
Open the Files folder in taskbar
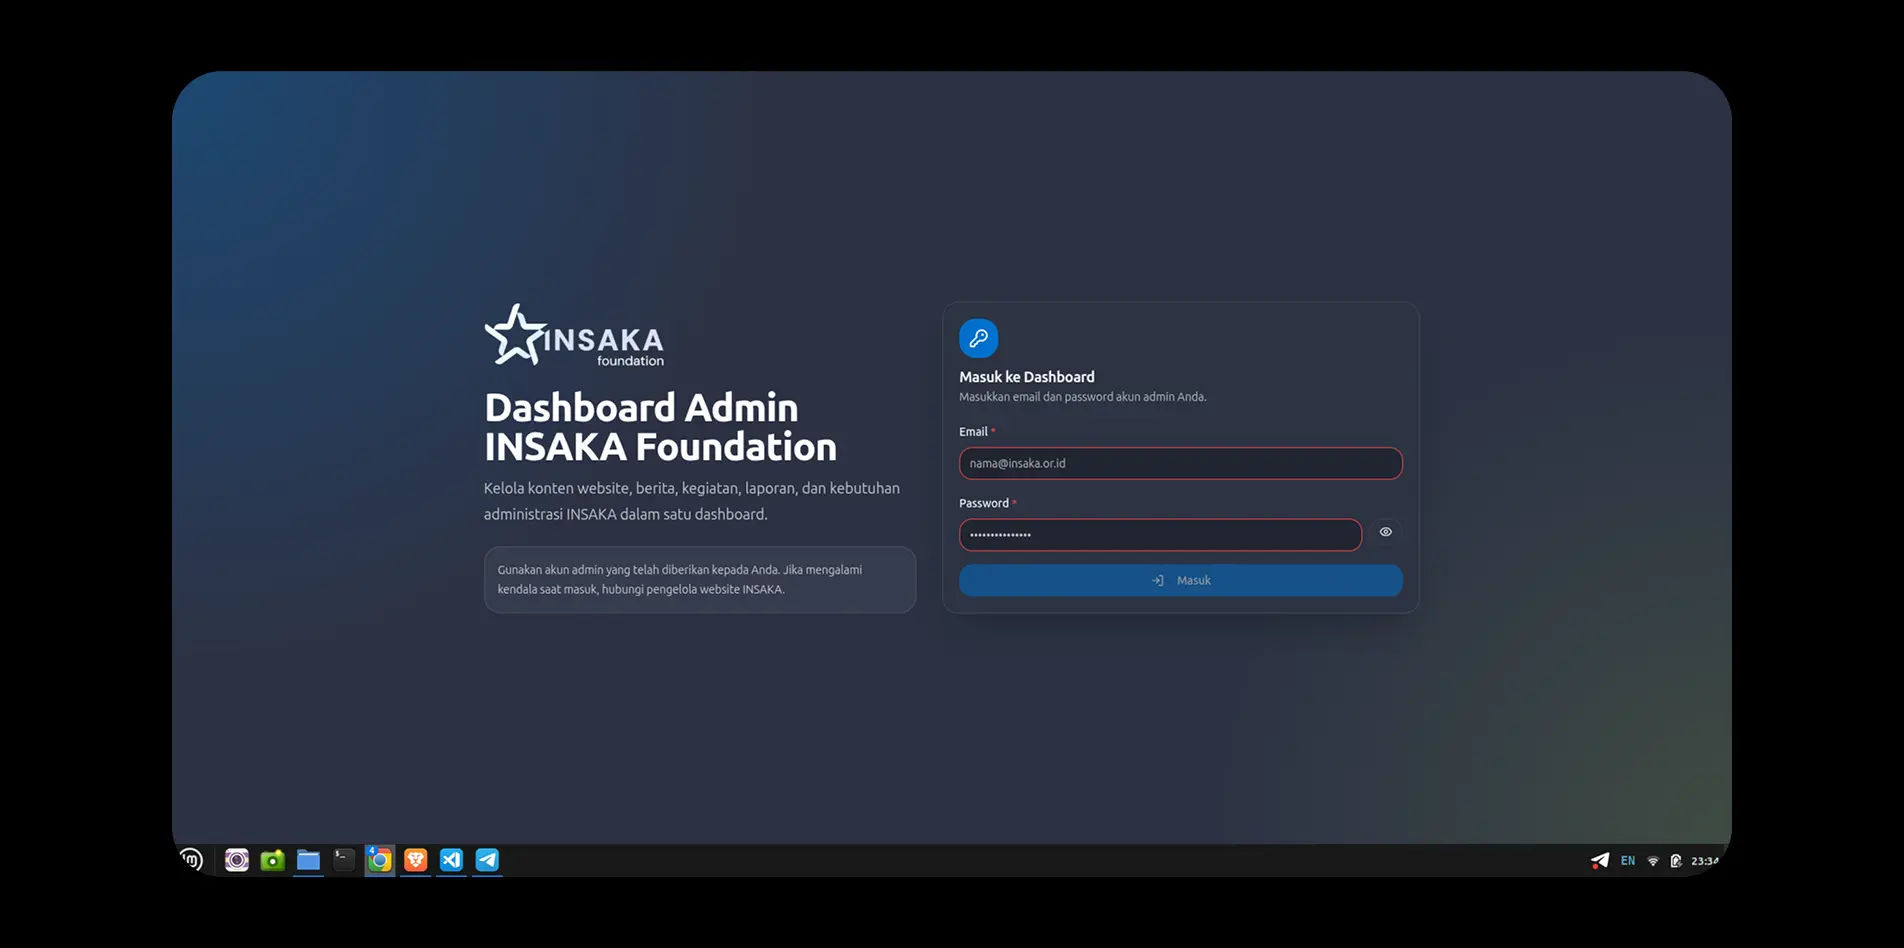(308, 860)
